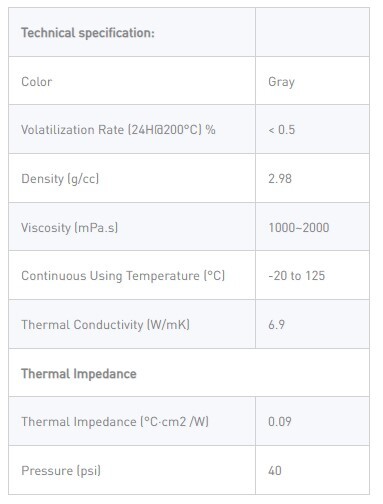Select the Density (g/cc) label
Viewport: 383px width, 504px height.
pos(60,179)
